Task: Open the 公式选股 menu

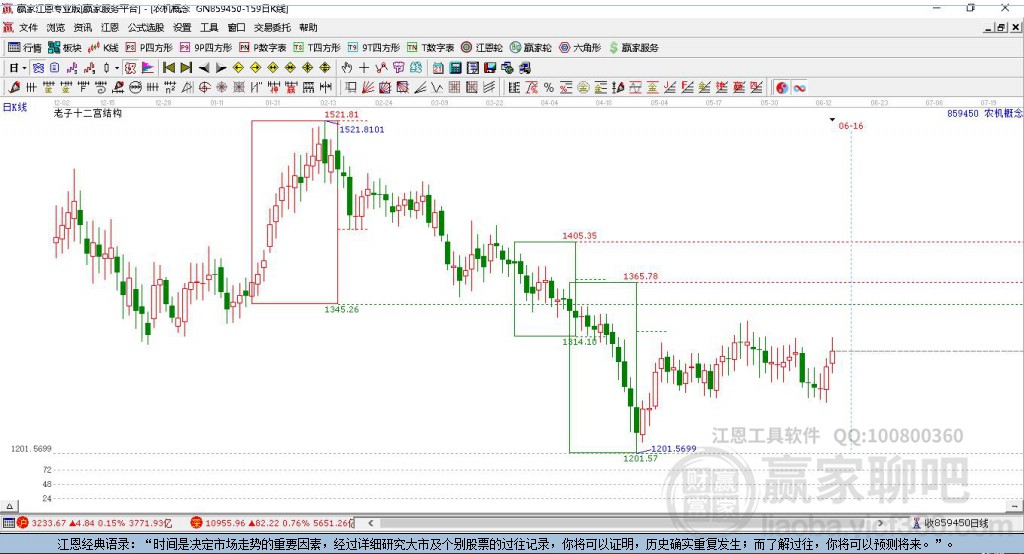Action: tap(146, 27)
